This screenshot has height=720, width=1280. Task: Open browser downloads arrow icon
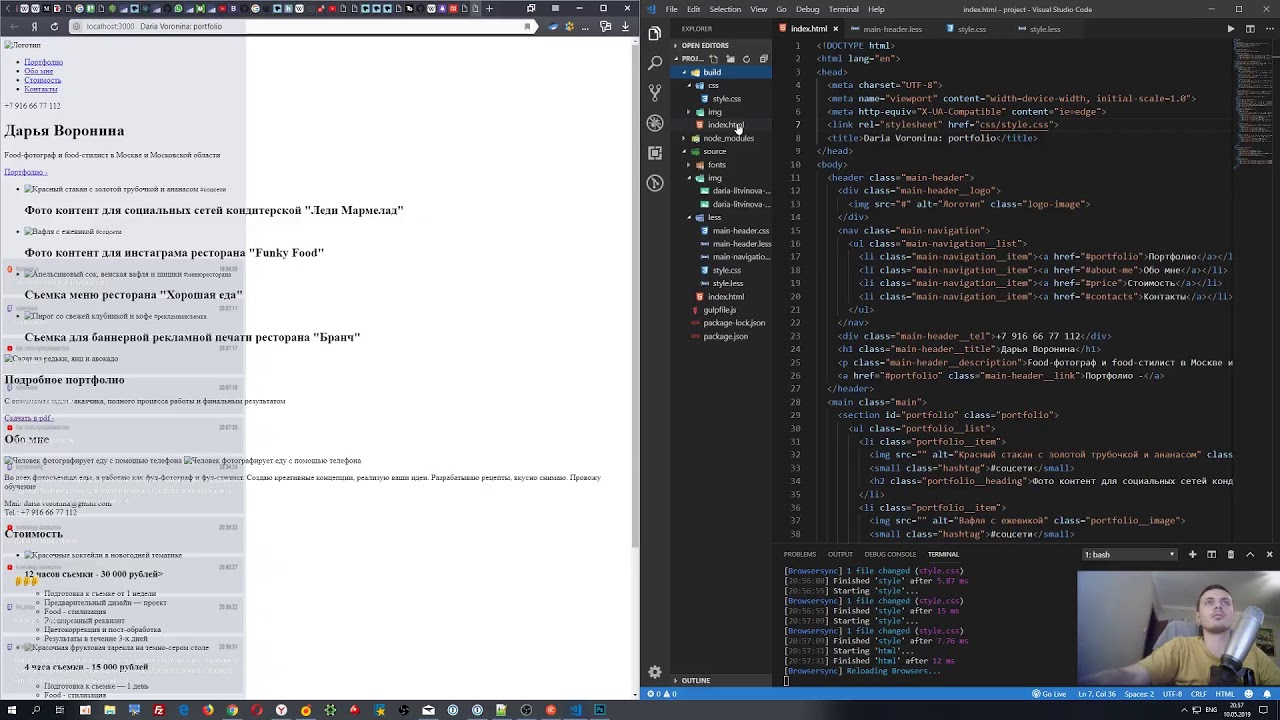click(625, 26)
